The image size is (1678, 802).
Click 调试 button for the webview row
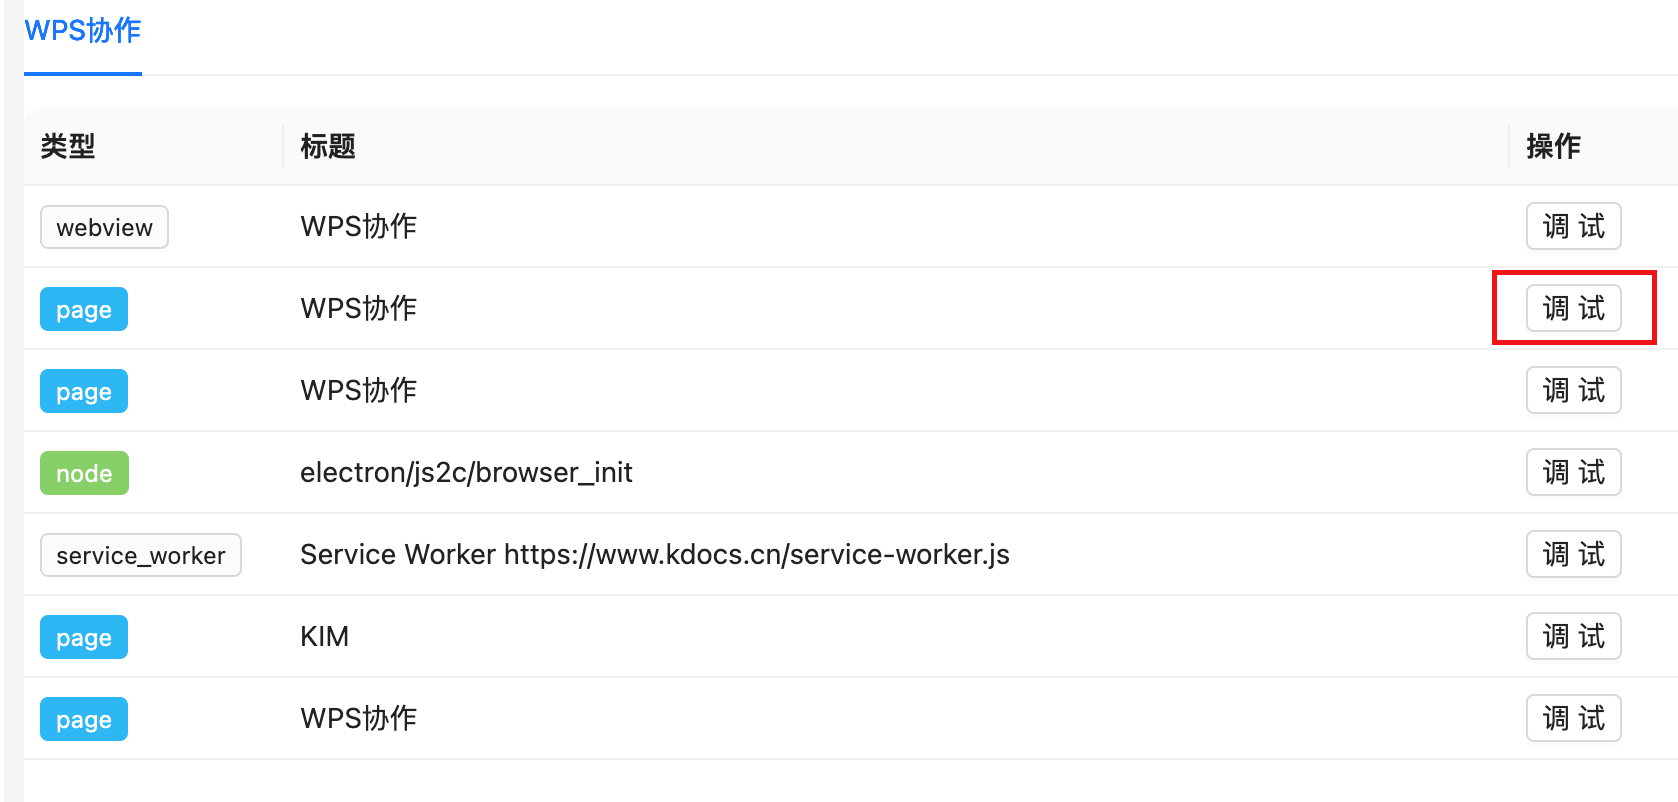point(1573,226)
